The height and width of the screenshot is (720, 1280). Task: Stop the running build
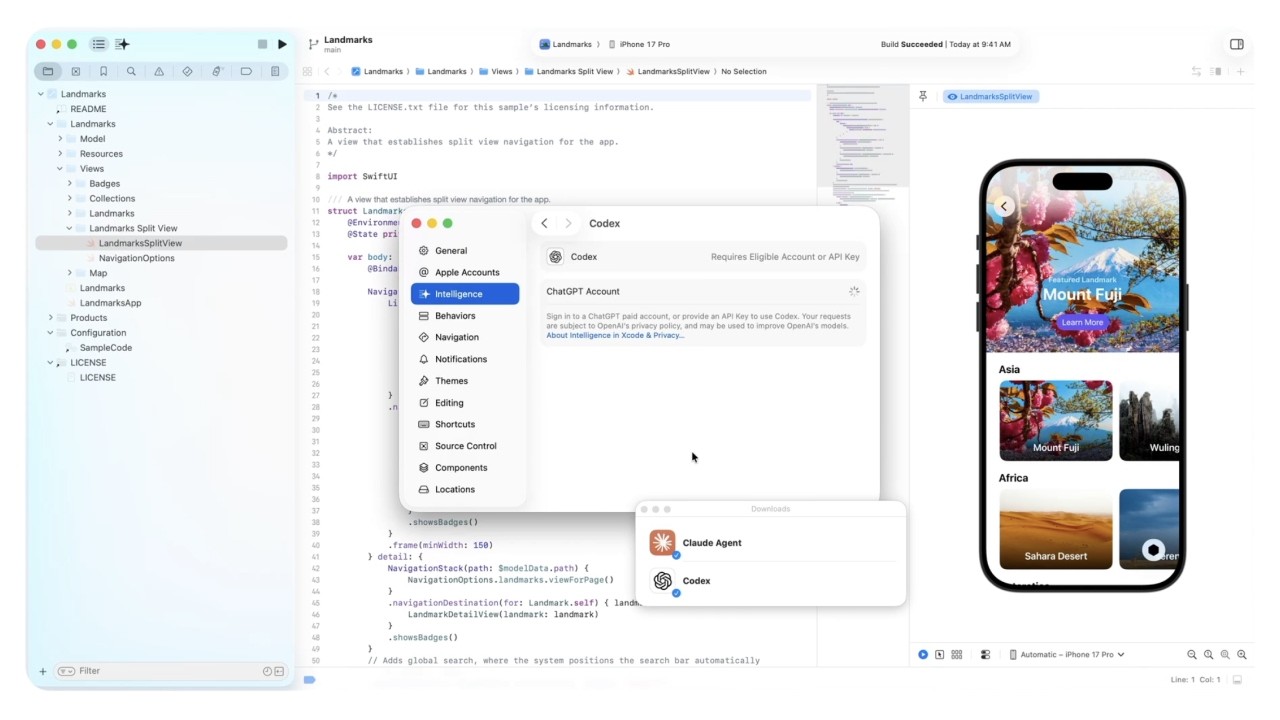pyautogui.click(x=262, y=44)
